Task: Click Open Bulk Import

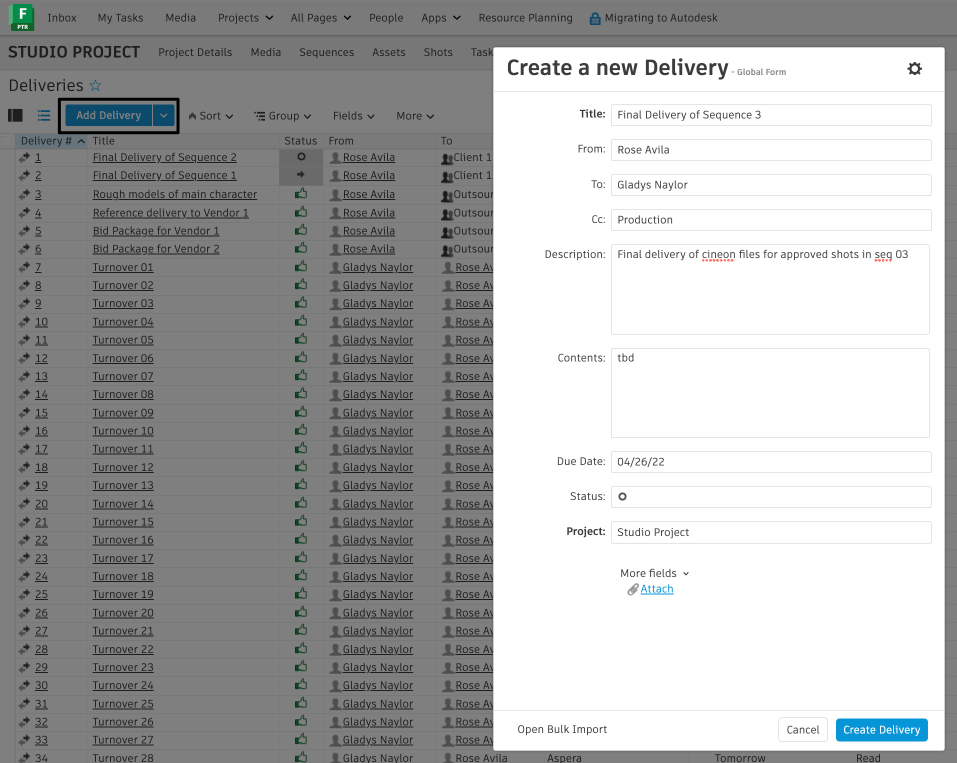Action: click(562, 729)
